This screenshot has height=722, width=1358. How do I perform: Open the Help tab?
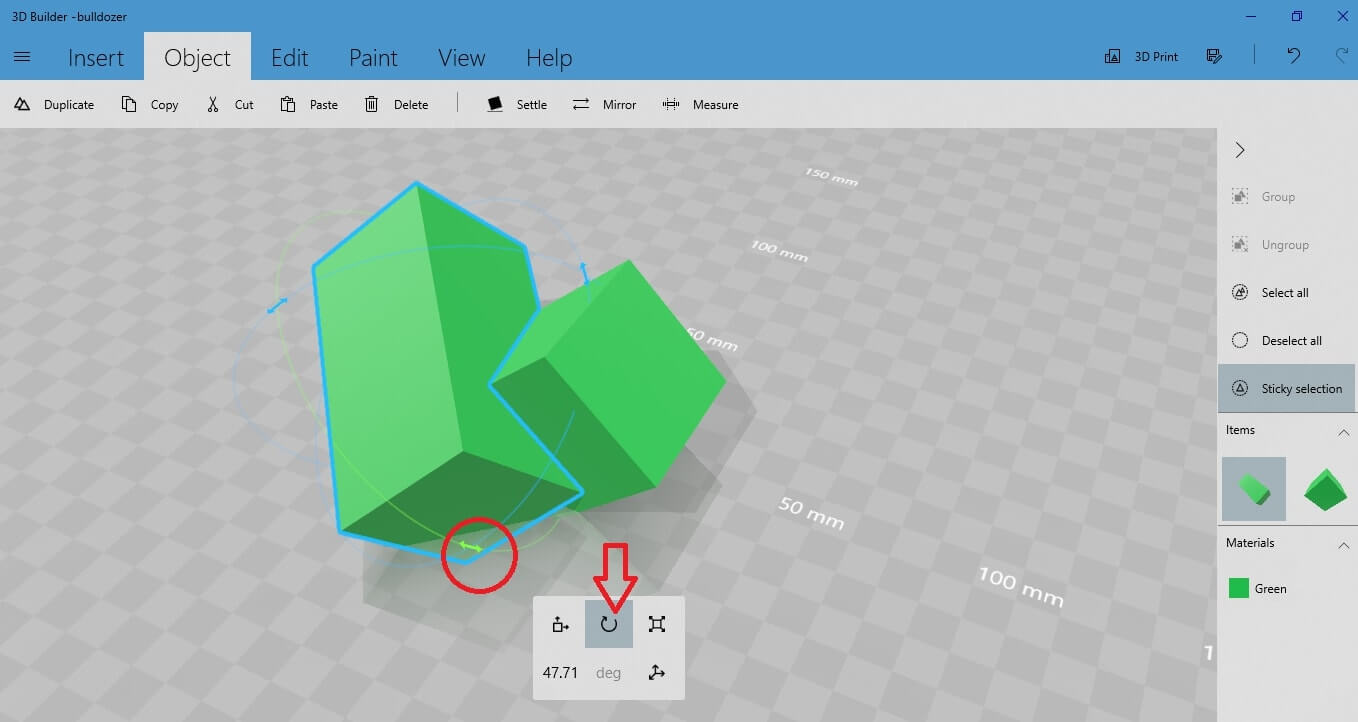pos(549,58)
